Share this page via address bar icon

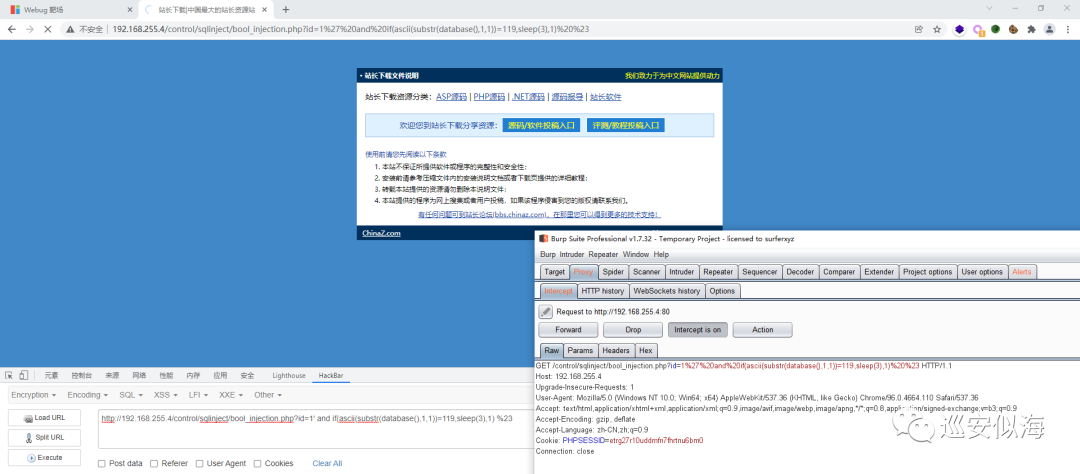919,30
